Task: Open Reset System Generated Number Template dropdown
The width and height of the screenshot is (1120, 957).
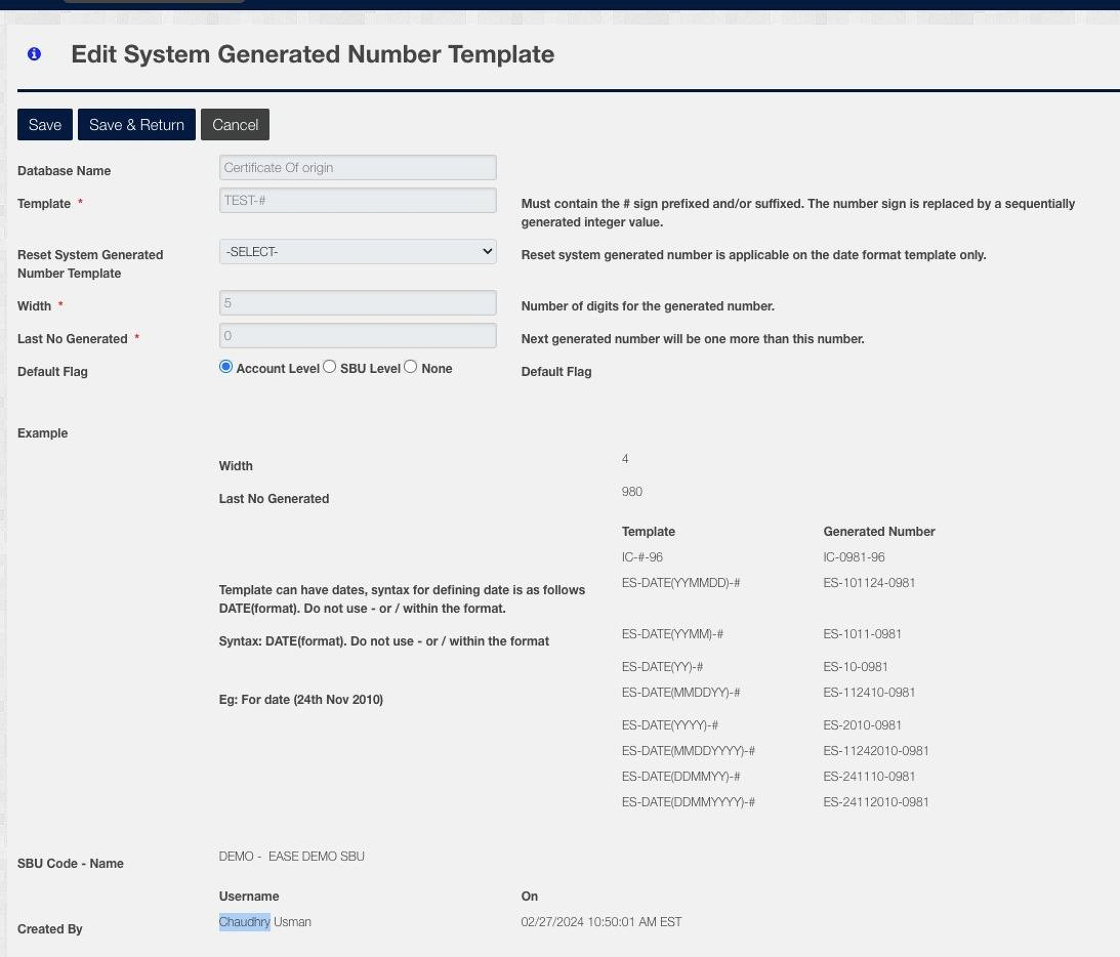Action: coord(358,251)
